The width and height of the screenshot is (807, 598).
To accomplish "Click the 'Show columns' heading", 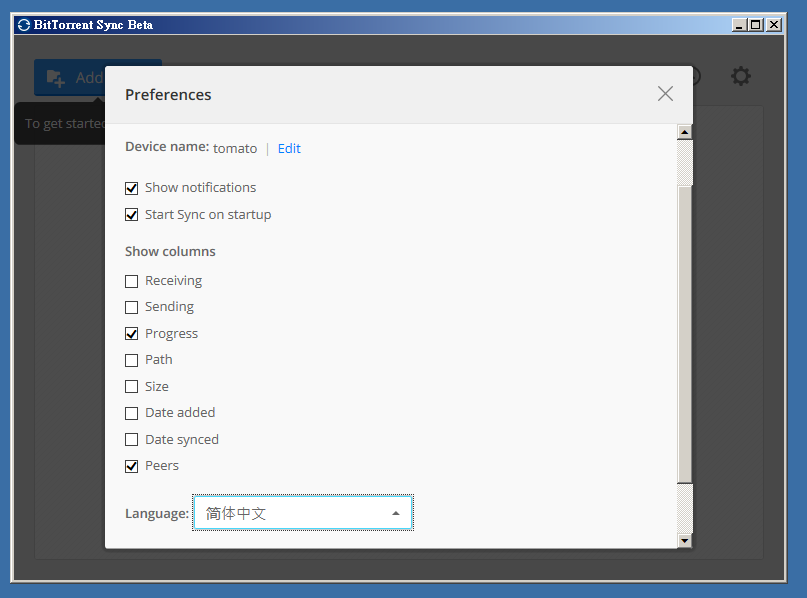I will (170, 252).
